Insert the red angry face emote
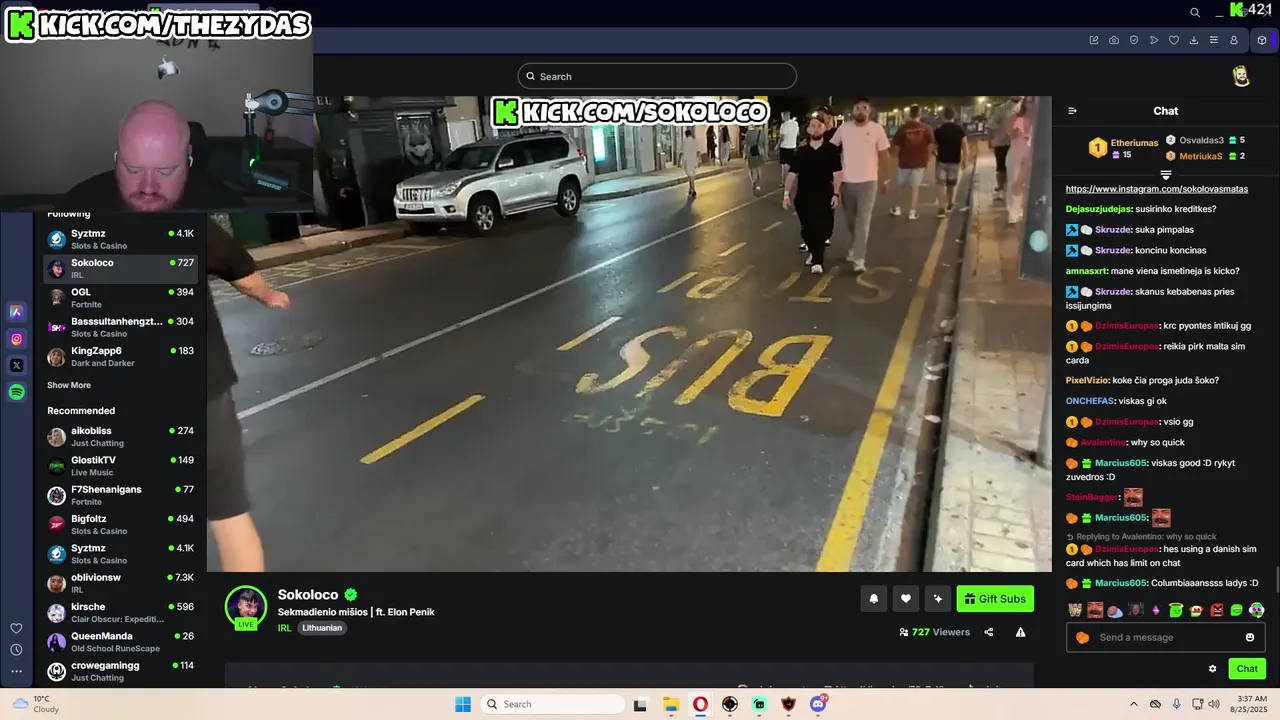This screenshot has height=720, width=1280. (1216, 610)
